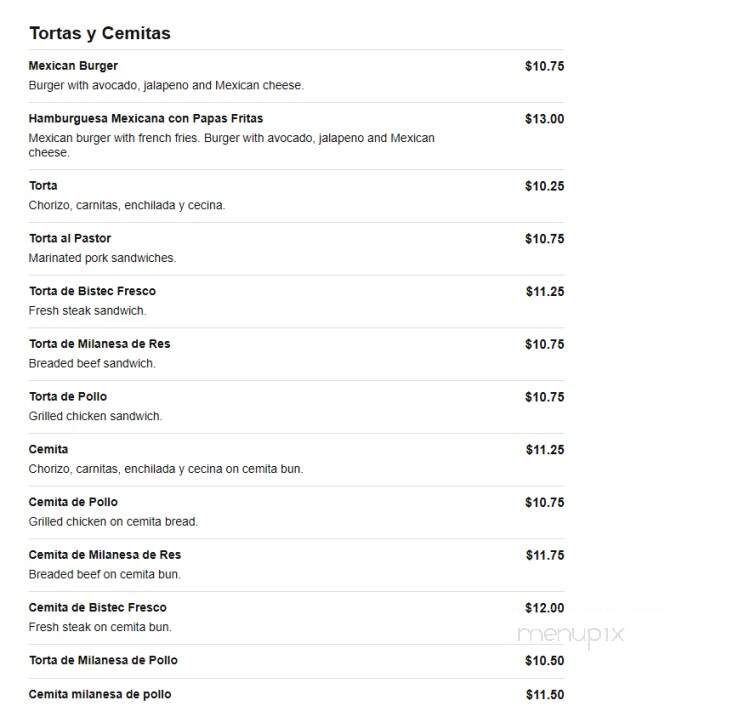Viewport: 750px width, 717px height.
Task: Select Cemita milanesa de pollo
Action: pyautogui.click(x=100, y=694)
